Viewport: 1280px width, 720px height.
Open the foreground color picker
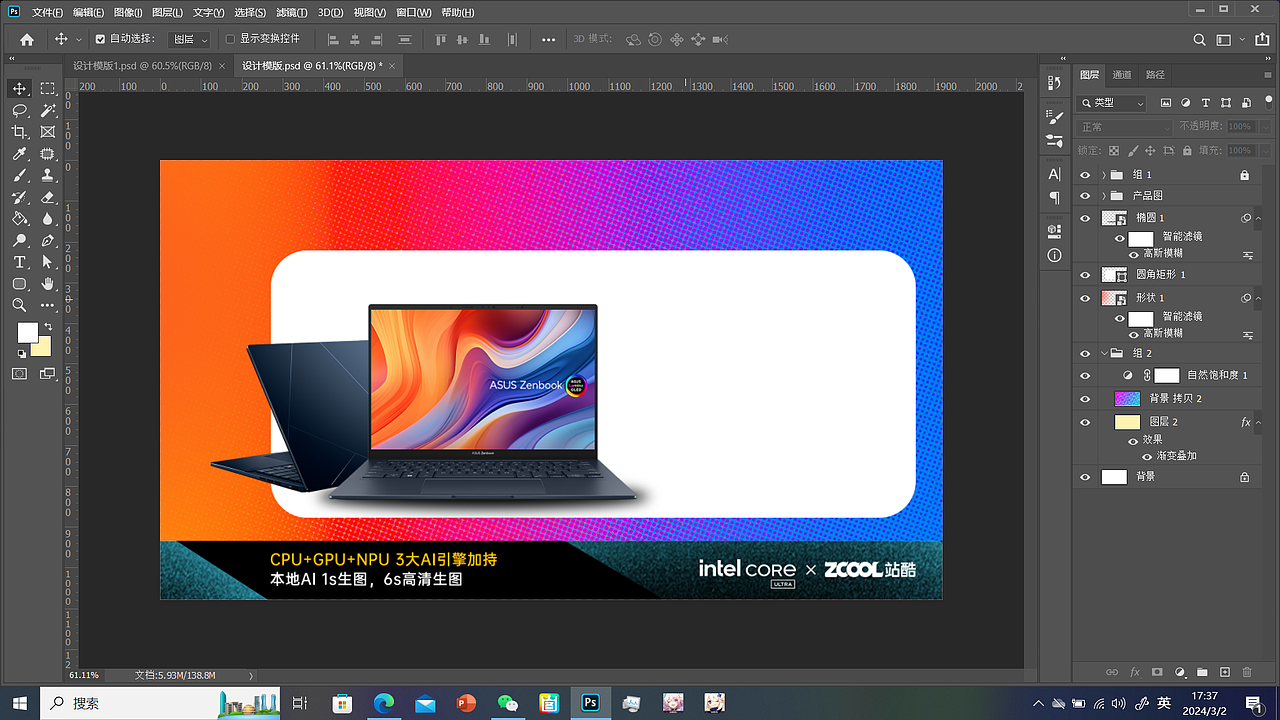click(x=27, y=333)
